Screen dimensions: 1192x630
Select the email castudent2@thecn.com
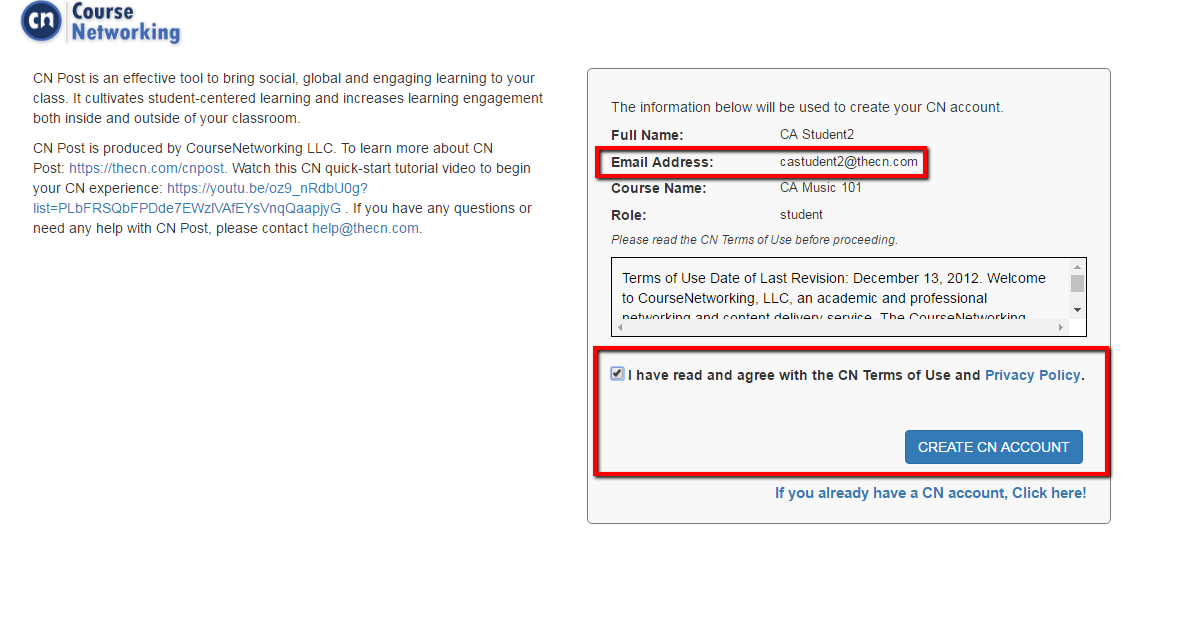(x=848, y=161)
